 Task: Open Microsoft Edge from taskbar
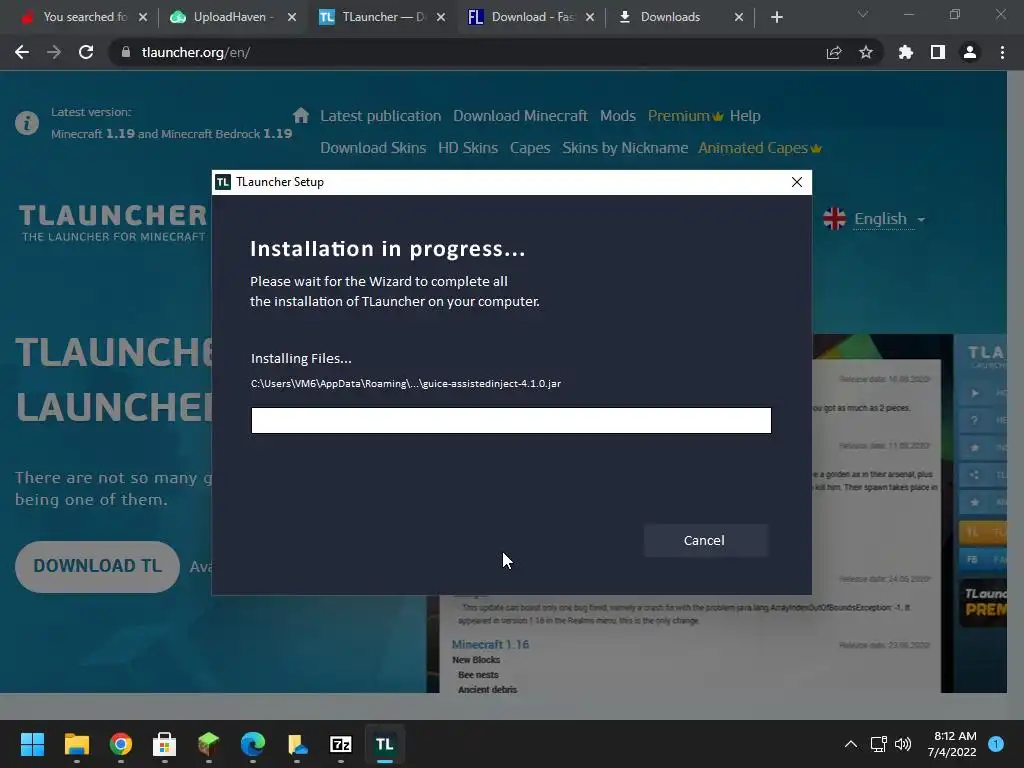(253, 744)
